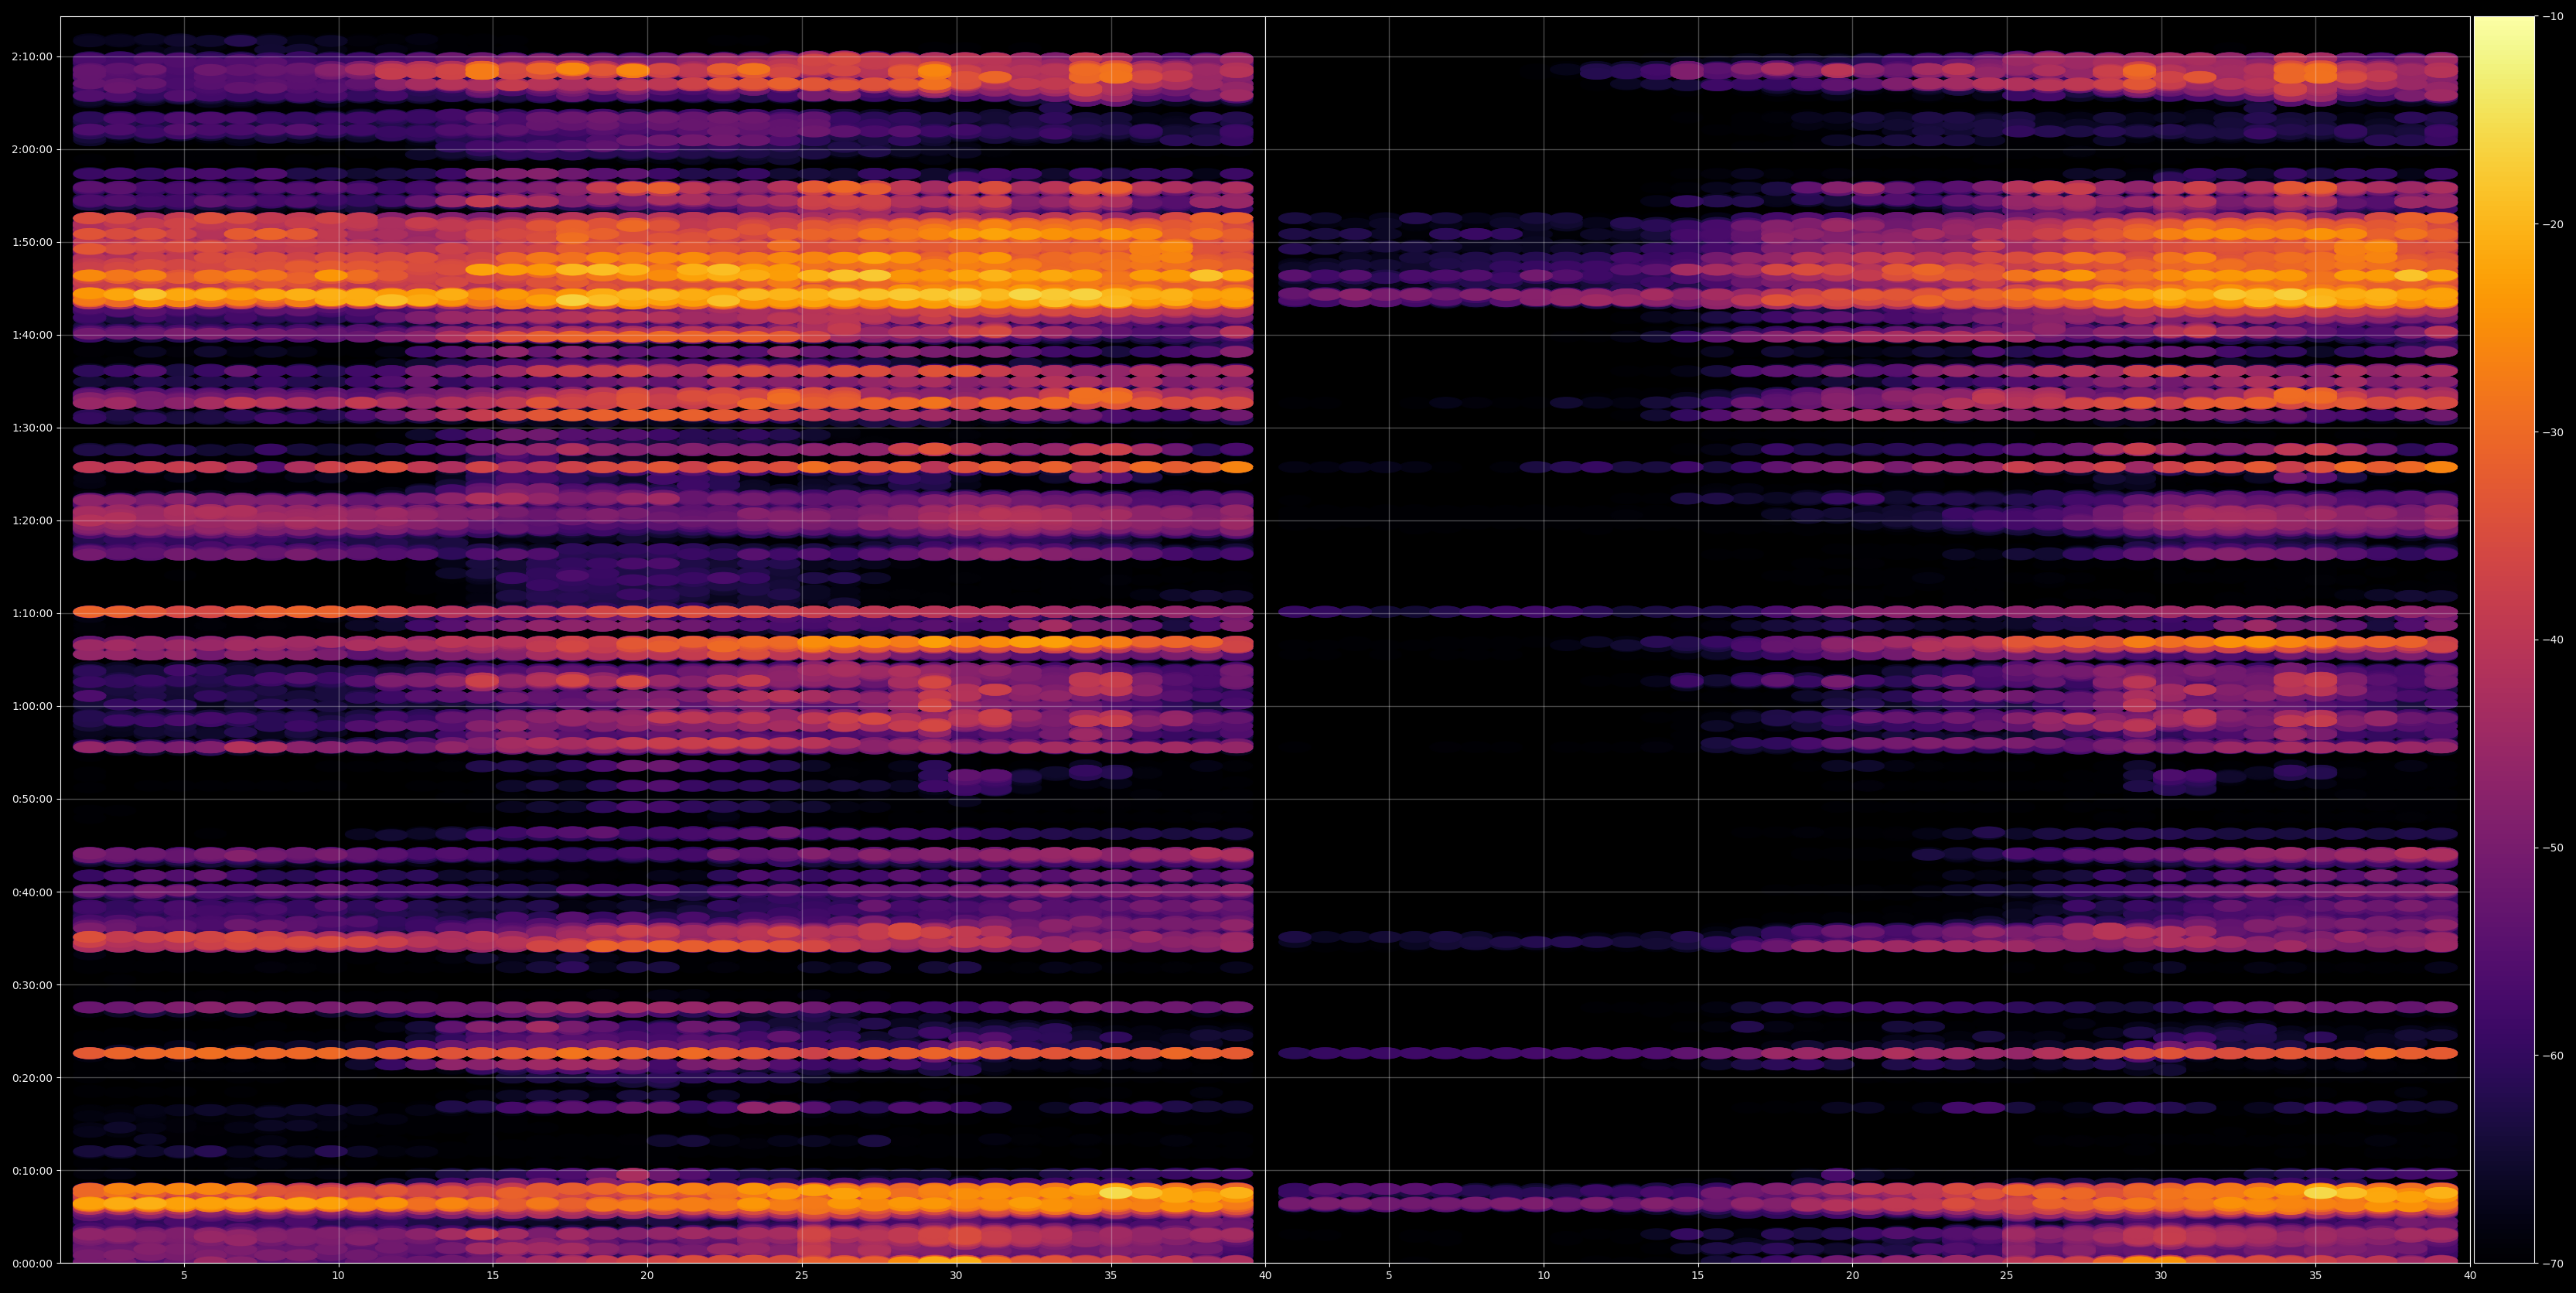Click the "−60" colorbar tick label
Image resolution: width=2576 pixels, height=1293 pixels.
(2552, 1056)
